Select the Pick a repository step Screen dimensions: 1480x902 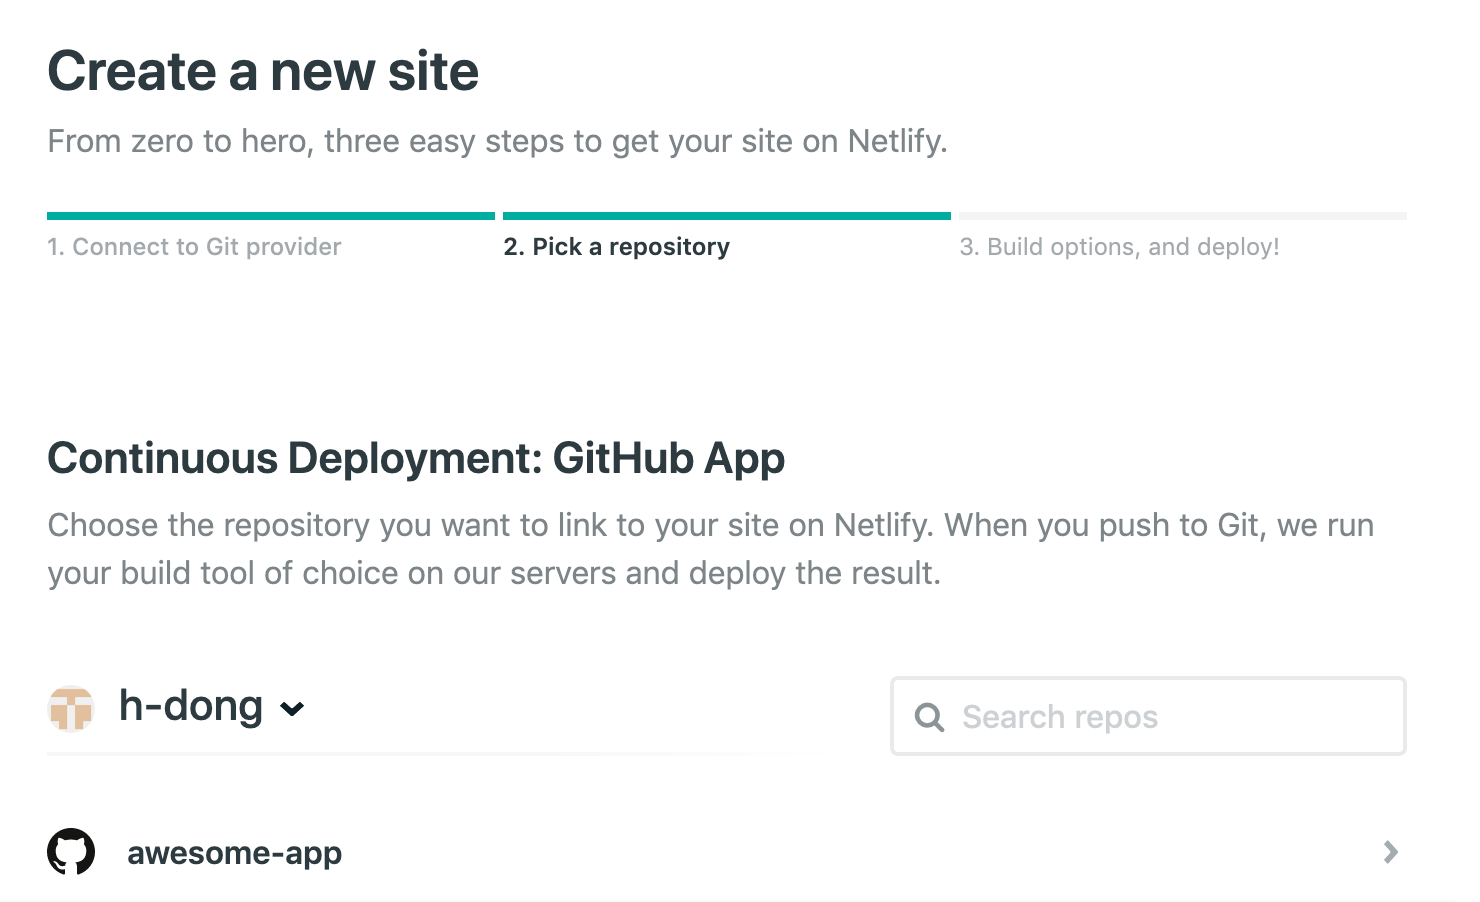pos(617,247)
